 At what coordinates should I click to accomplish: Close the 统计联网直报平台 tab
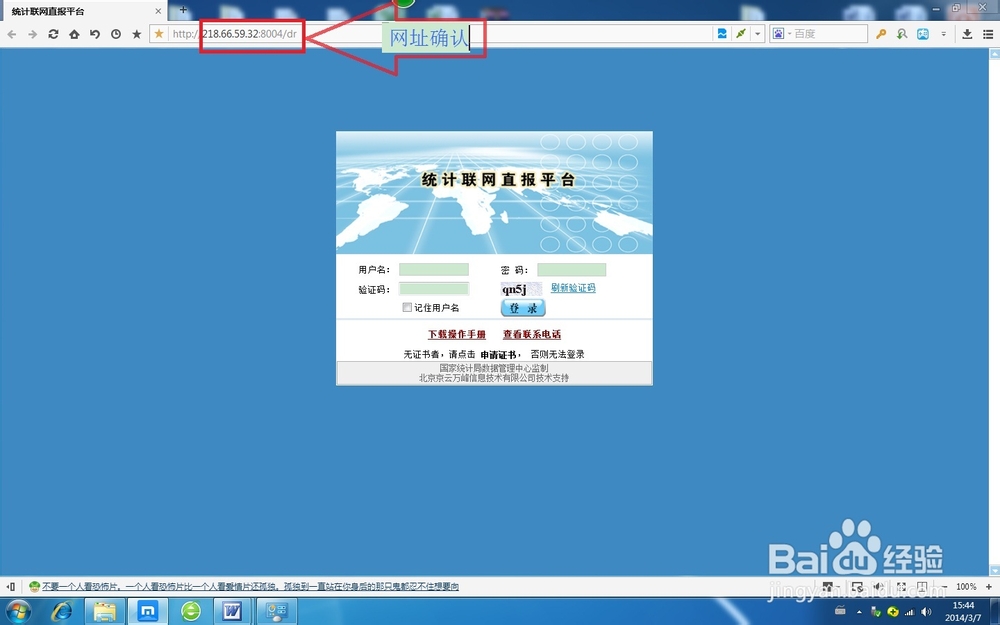coord(158,11)
